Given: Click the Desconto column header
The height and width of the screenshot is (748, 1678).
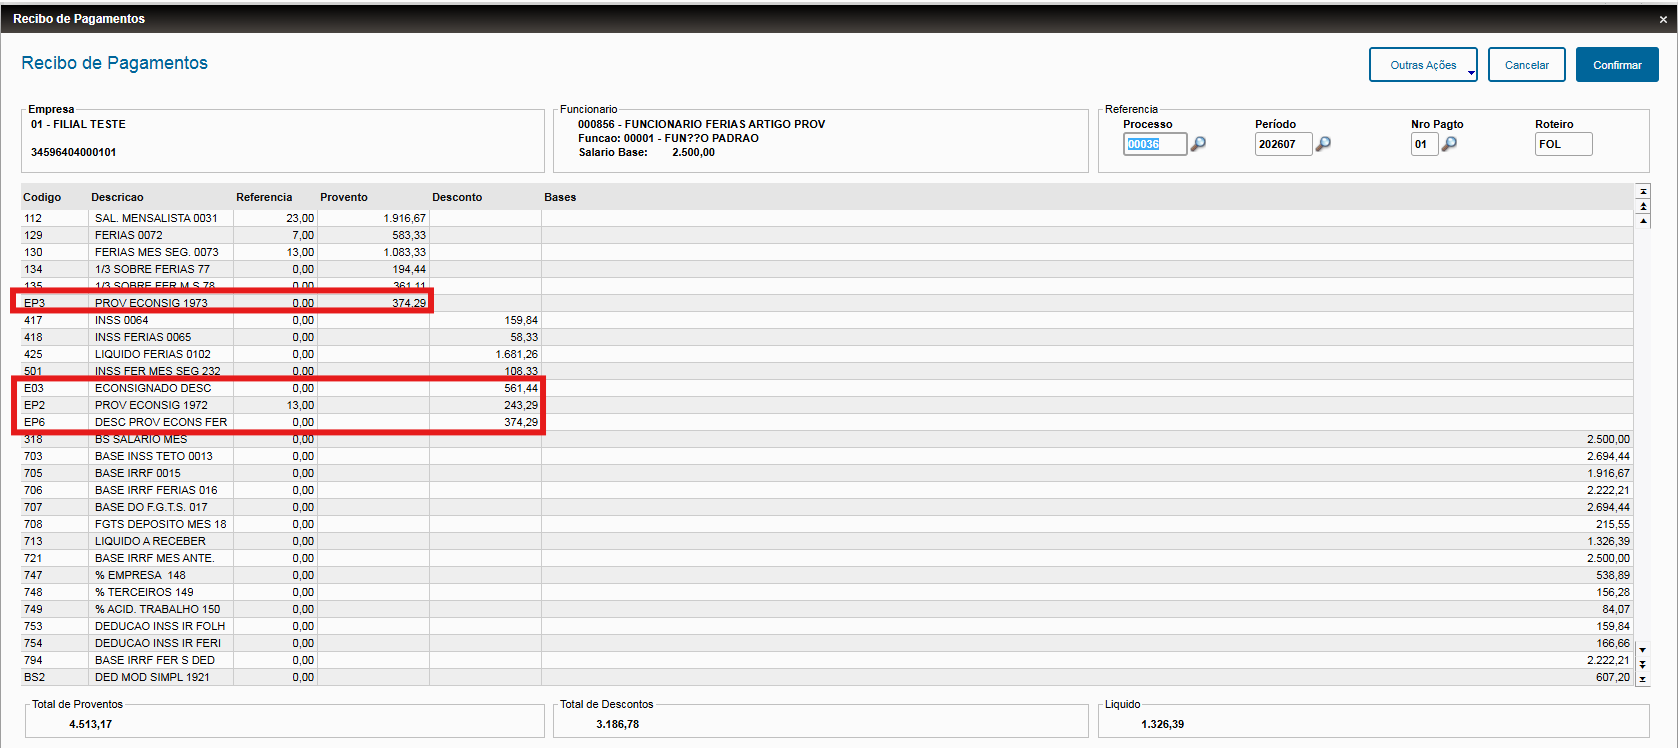Looking at the screenshot, I should (x=457, y=197).
